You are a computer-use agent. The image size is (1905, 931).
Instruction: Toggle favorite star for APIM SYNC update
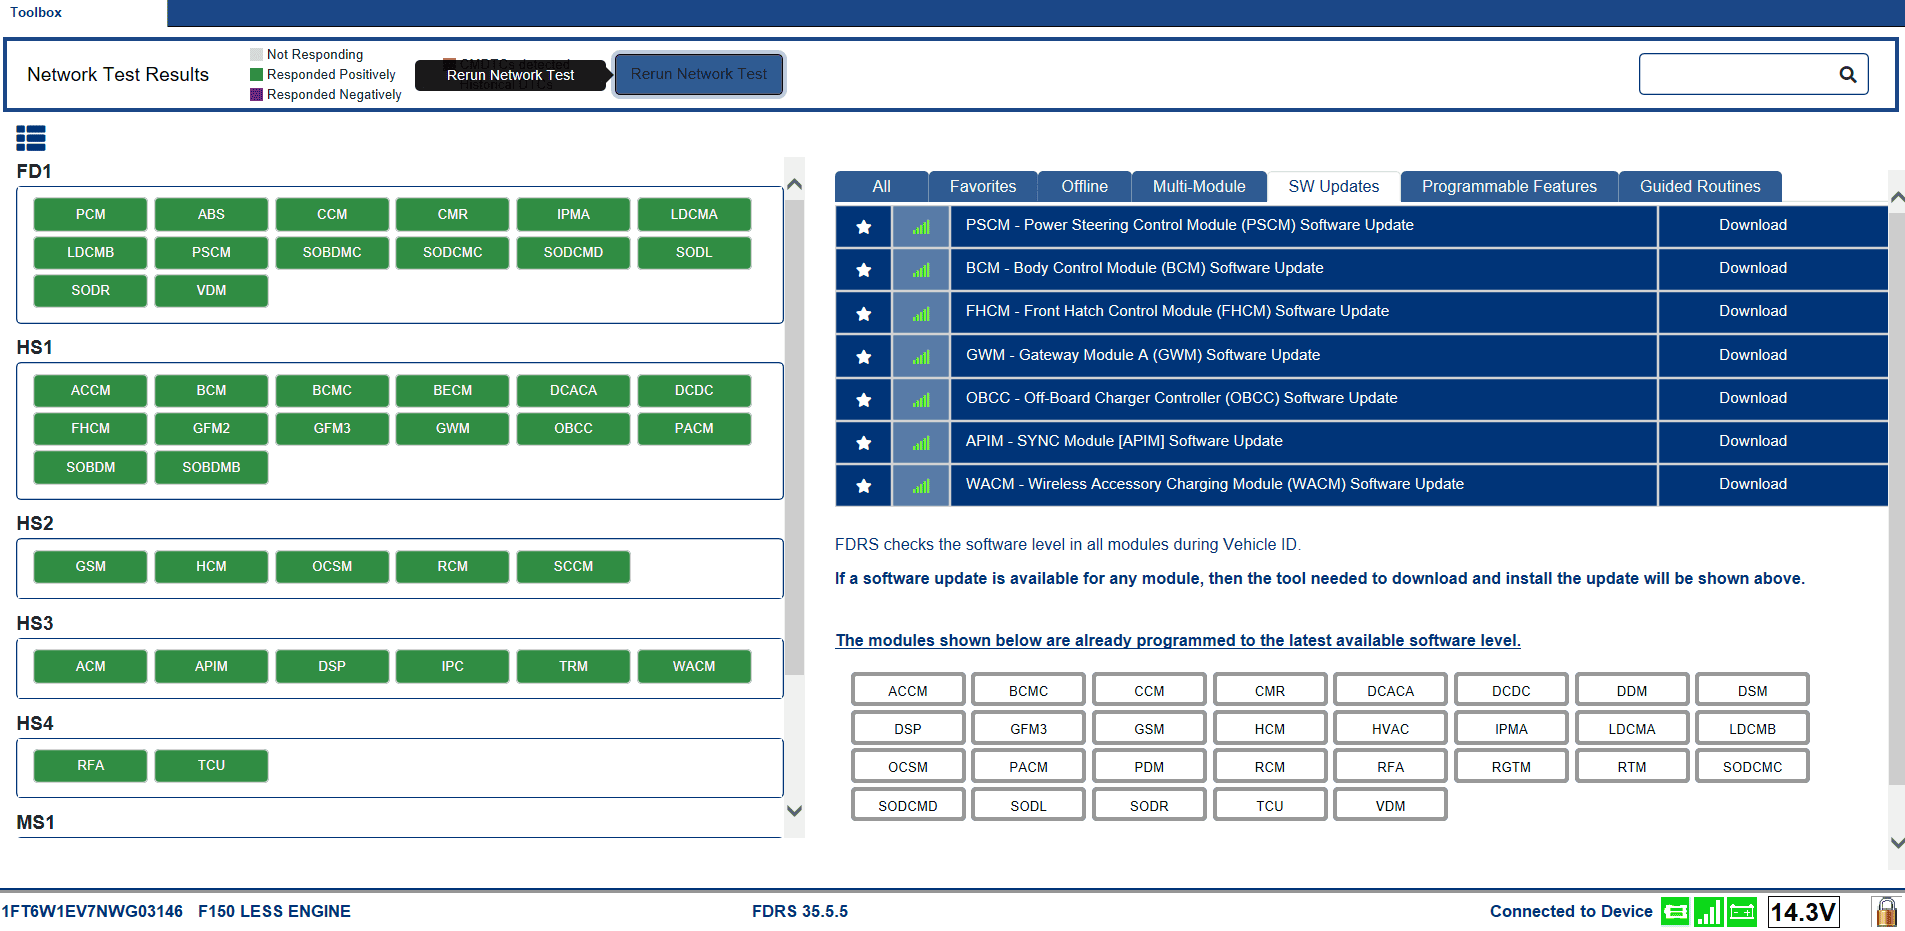[x=864, y=442]
